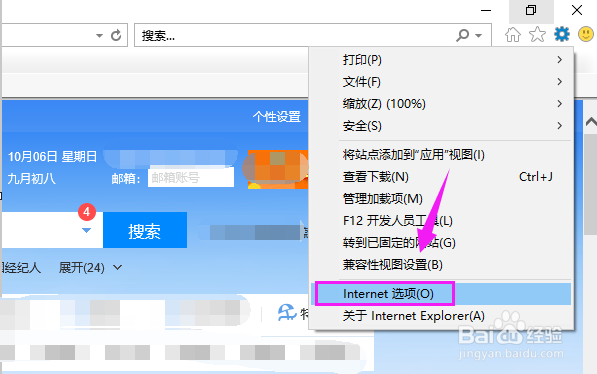This screenshot has width=597, height=374.
Task: Open the Favorites star icon
Action: tap(537, 34)
